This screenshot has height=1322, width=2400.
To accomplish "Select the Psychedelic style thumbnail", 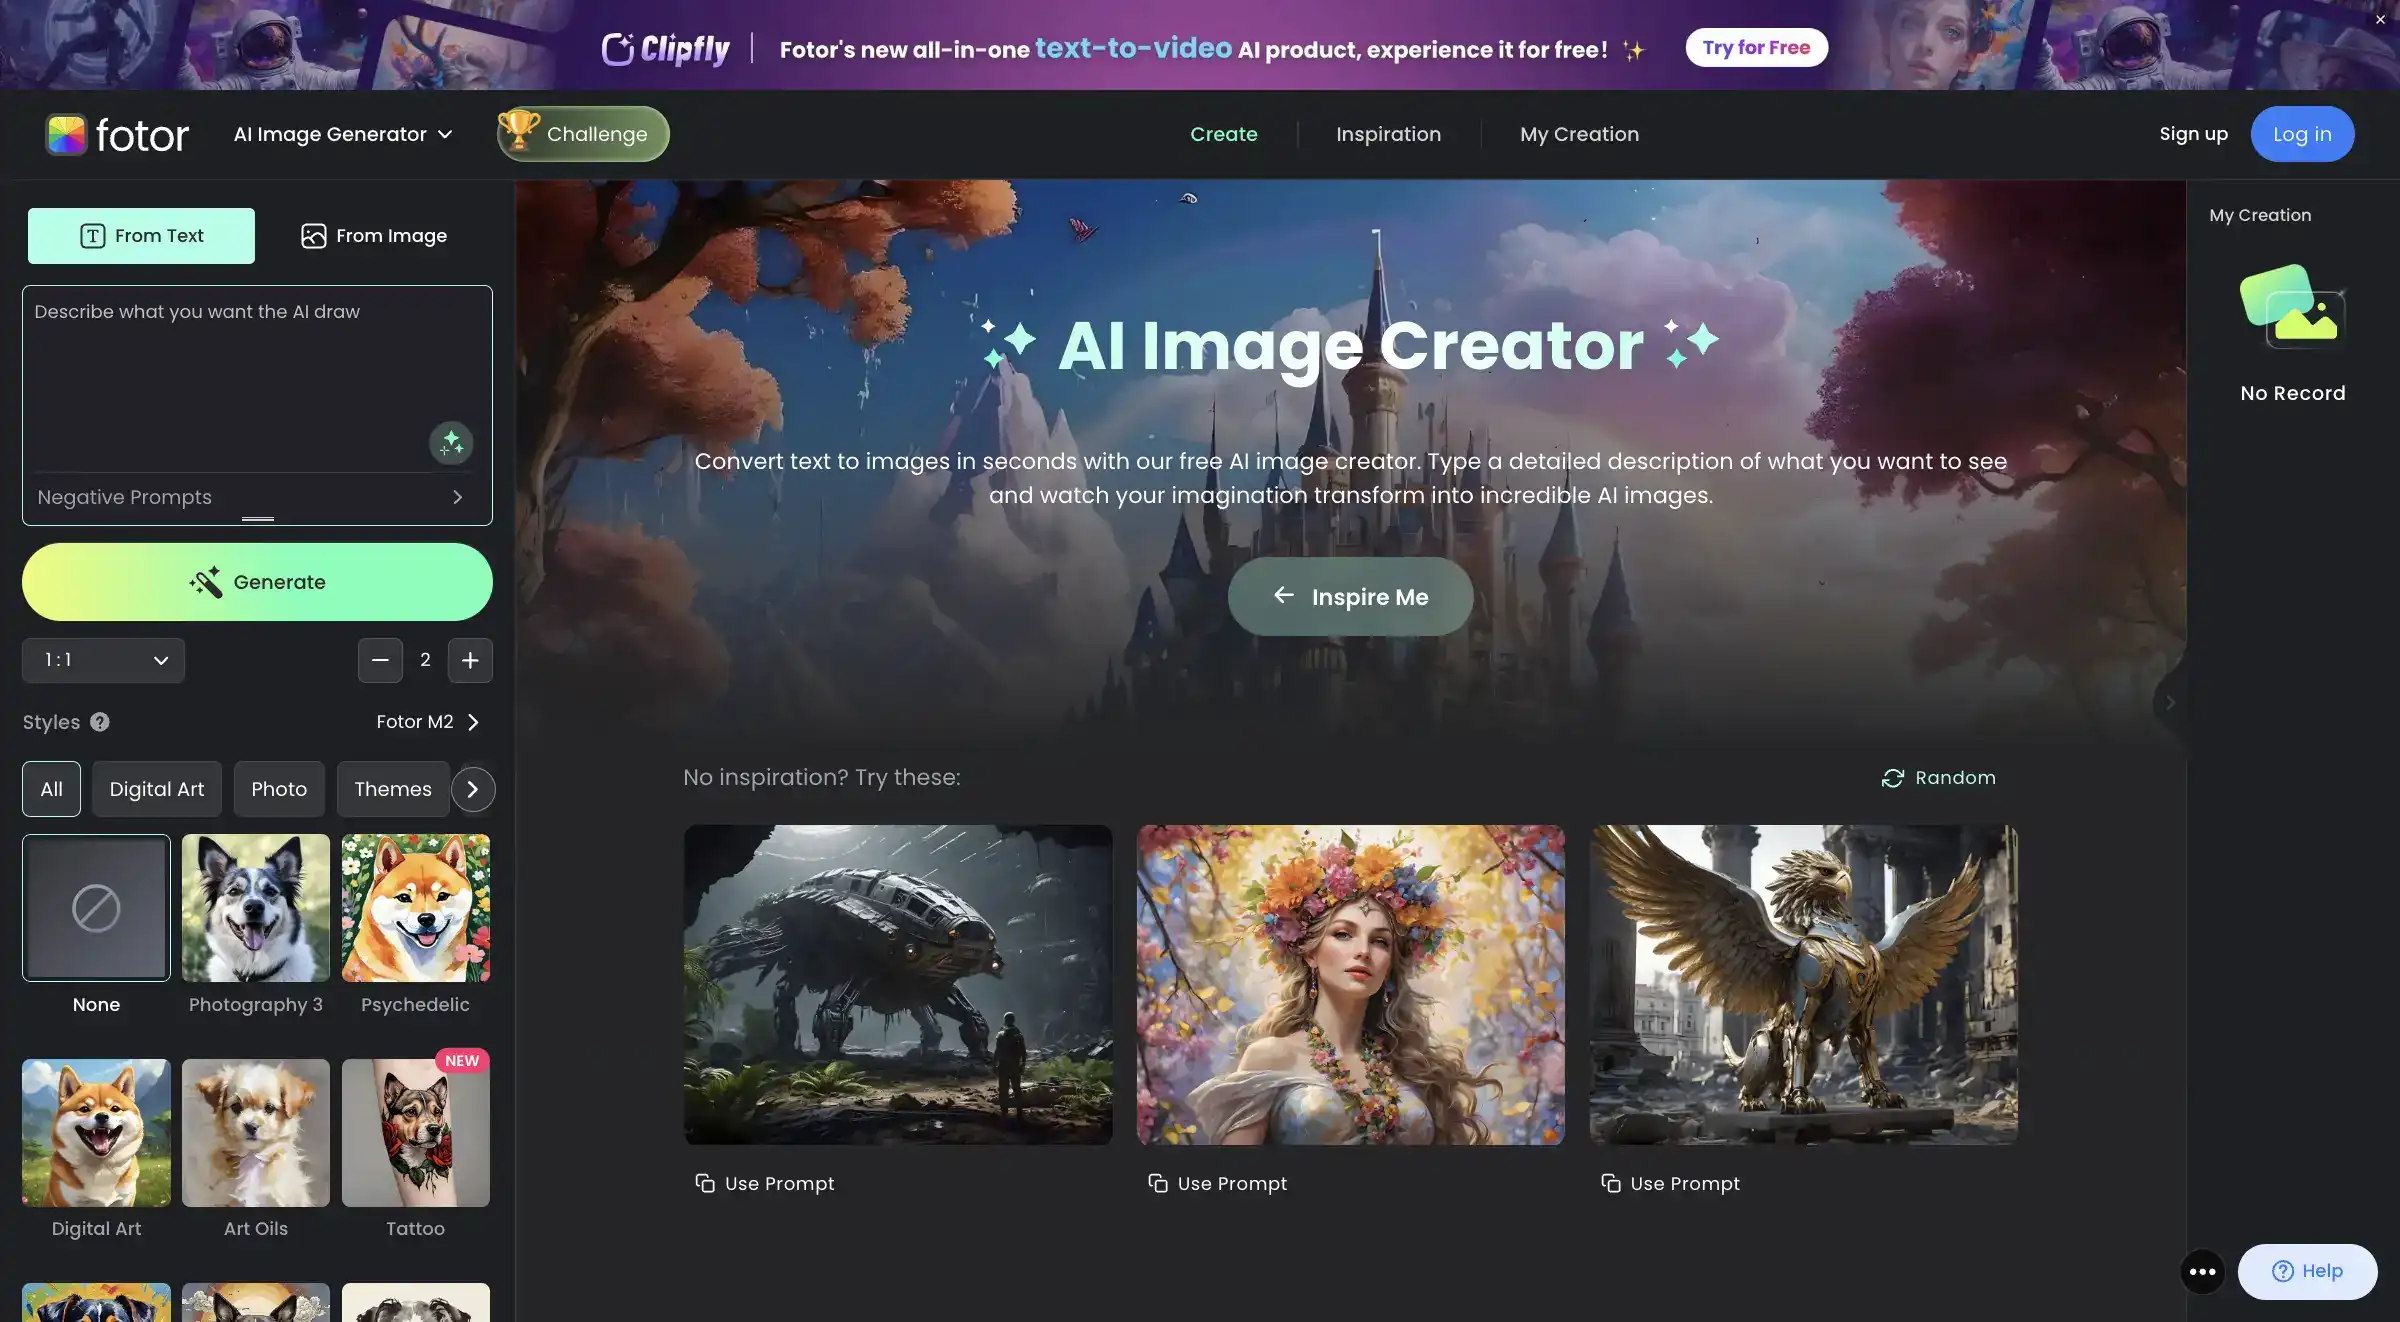I will (415, 907).
